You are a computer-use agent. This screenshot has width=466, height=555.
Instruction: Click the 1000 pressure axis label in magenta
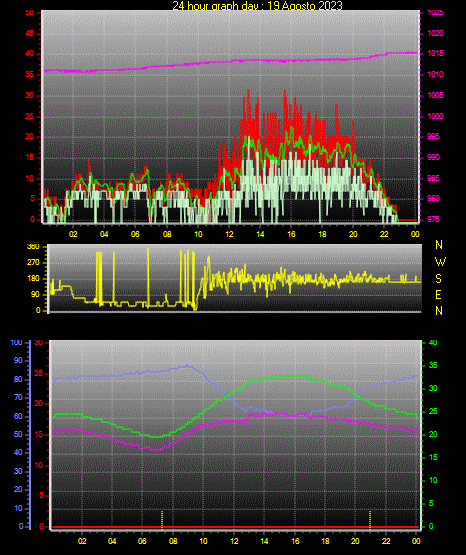(435, 116)
